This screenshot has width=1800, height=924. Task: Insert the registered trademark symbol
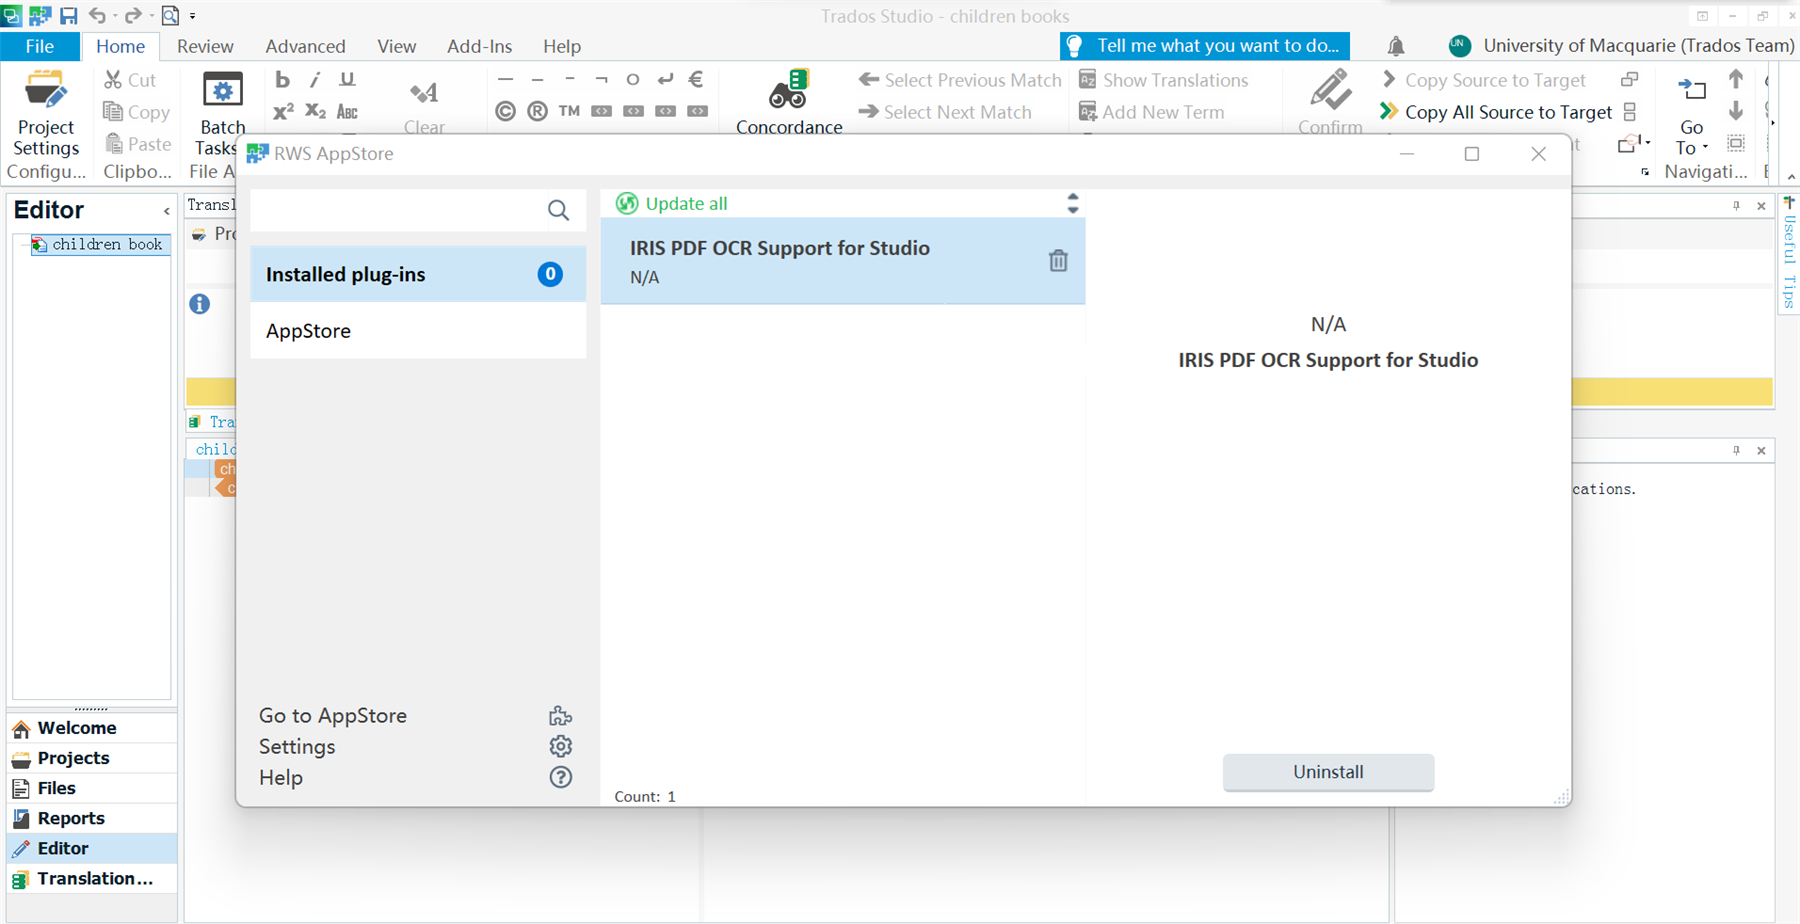[537, 111]
